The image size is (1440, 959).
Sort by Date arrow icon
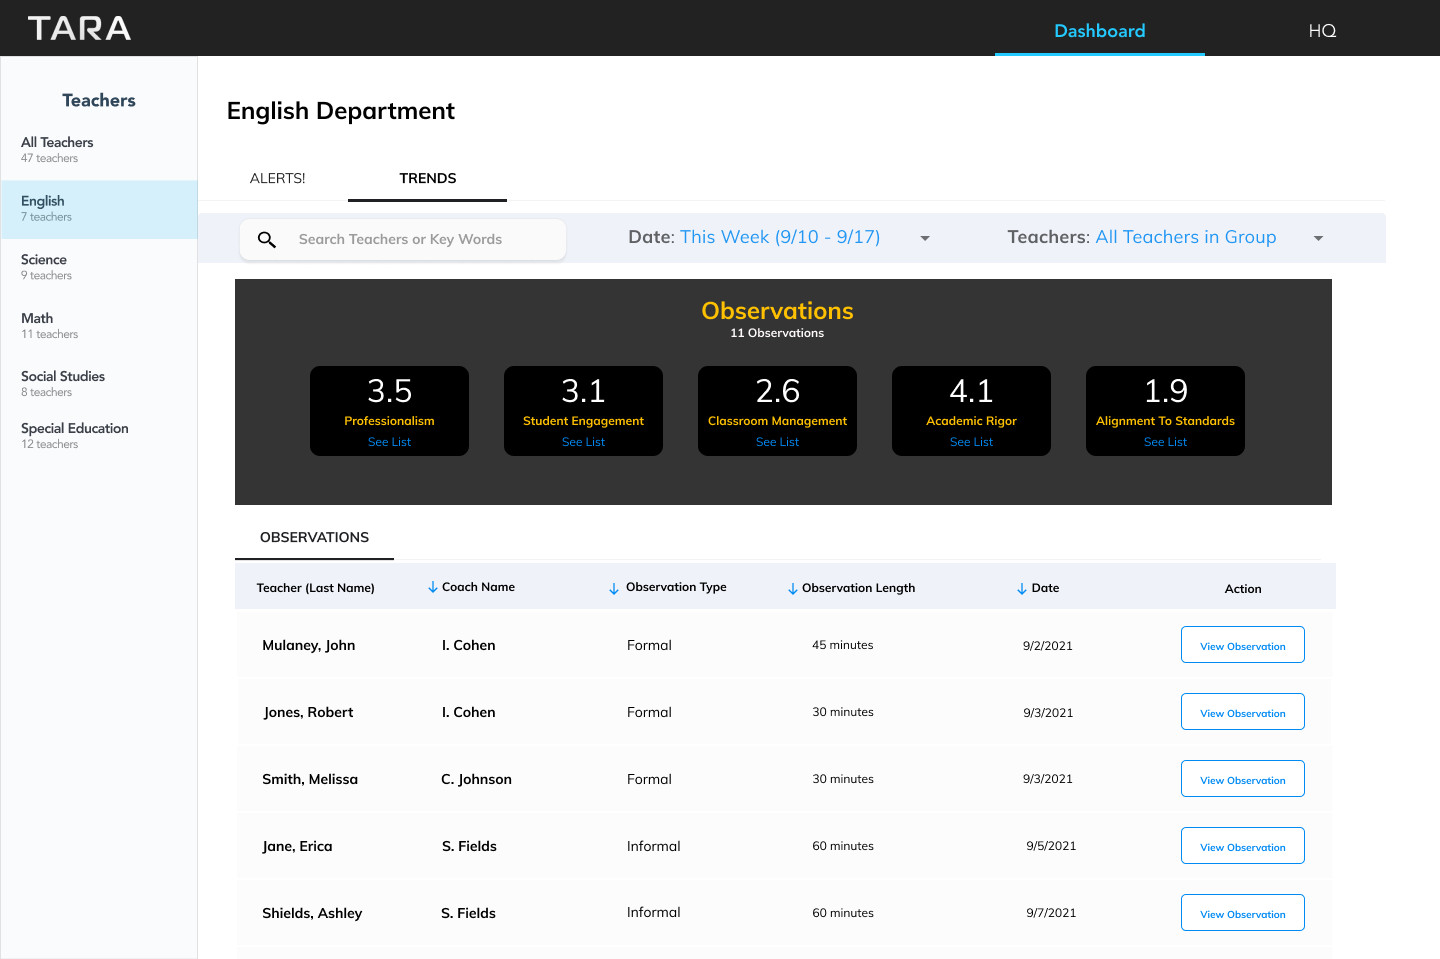(1022, 588)
